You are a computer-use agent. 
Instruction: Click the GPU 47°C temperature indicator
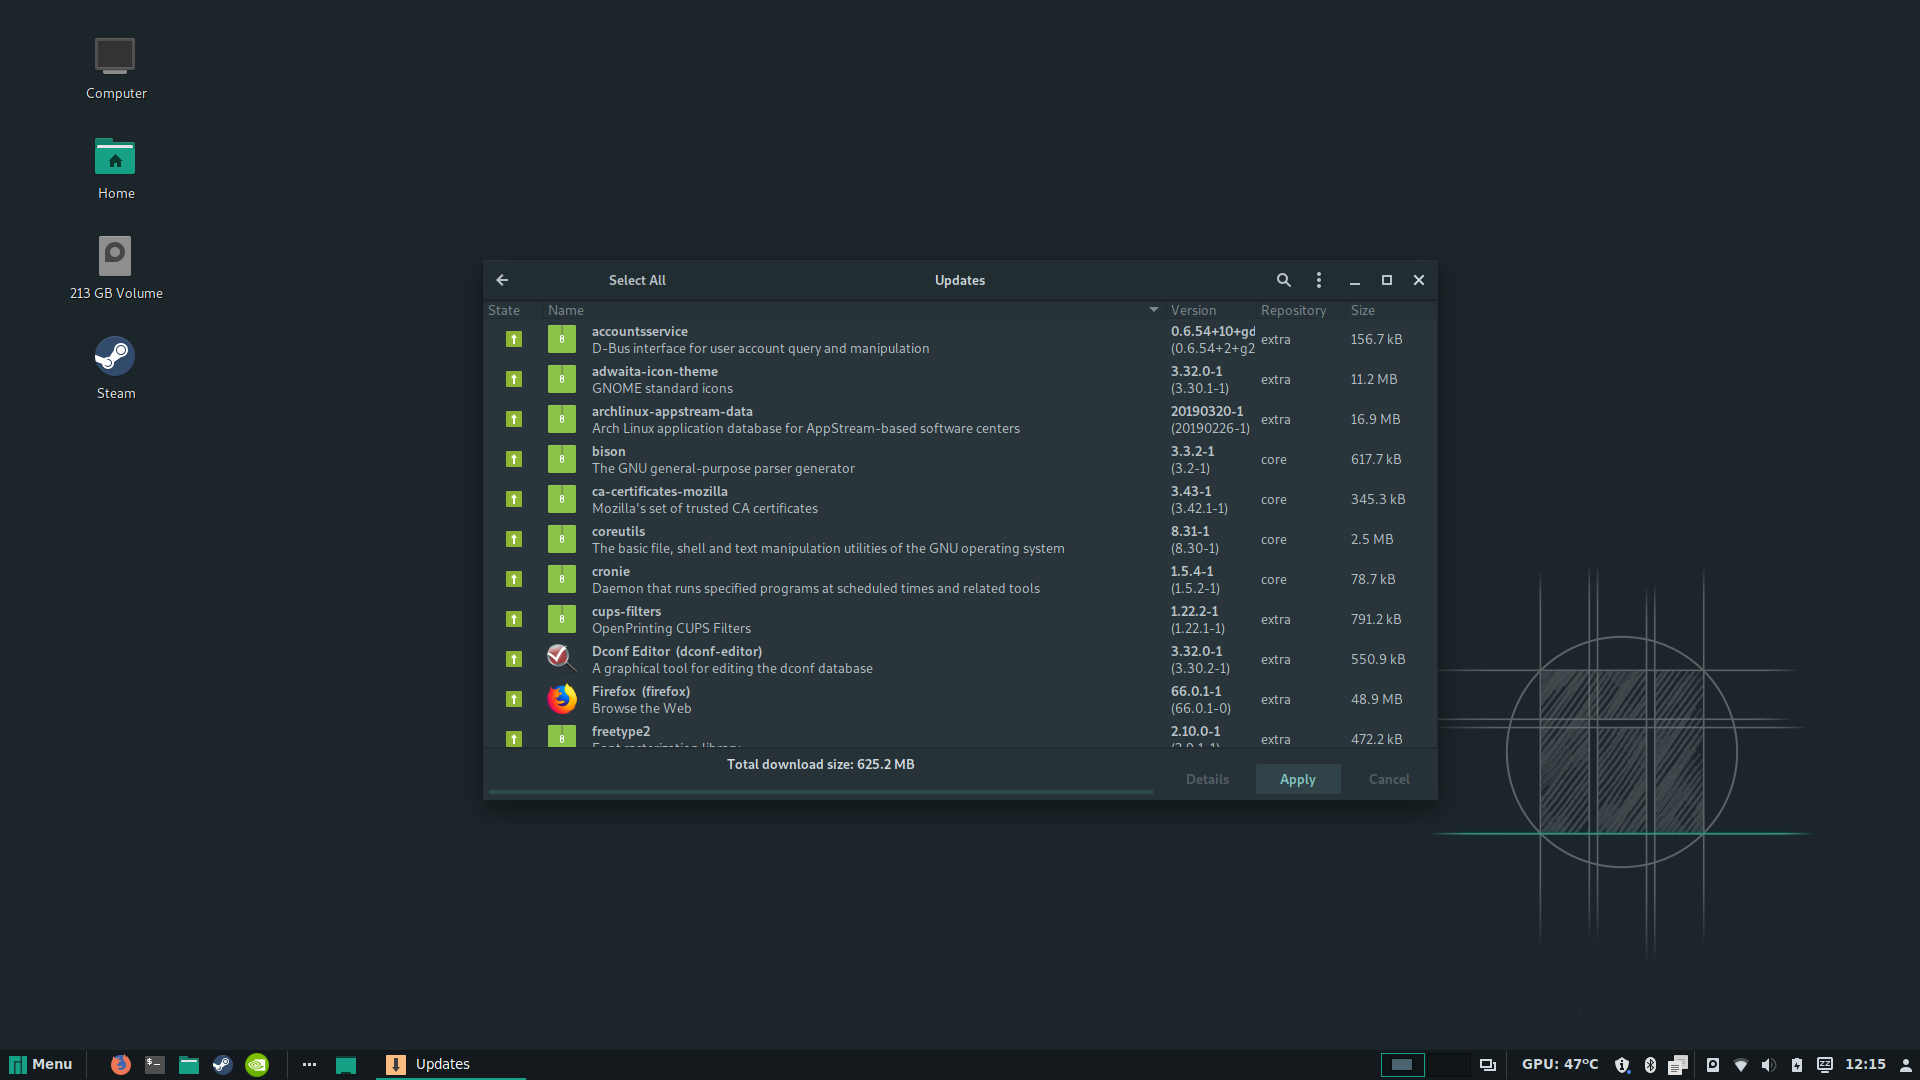(x=1560, y=1064)
